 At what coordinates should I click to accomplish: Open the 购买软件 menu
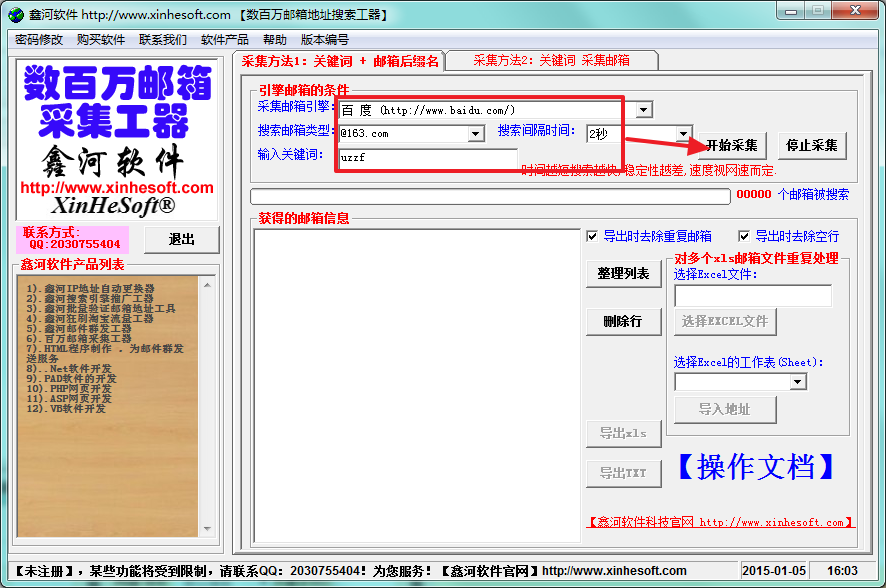click(101, 40)
